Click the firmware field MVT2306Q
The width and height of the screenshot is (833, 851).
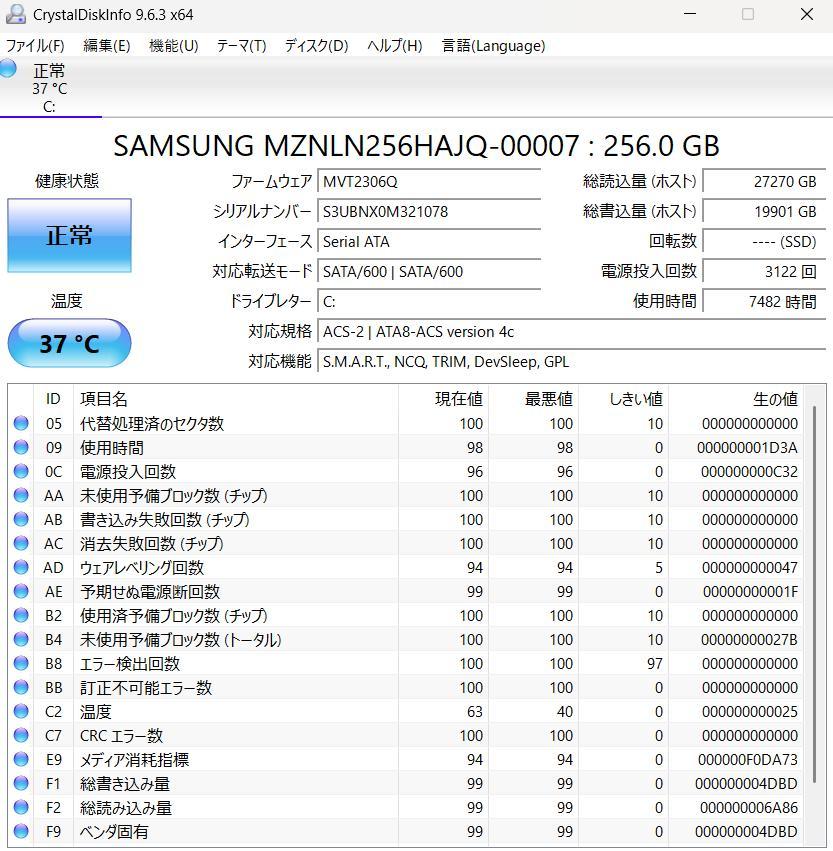click(429, 181)
